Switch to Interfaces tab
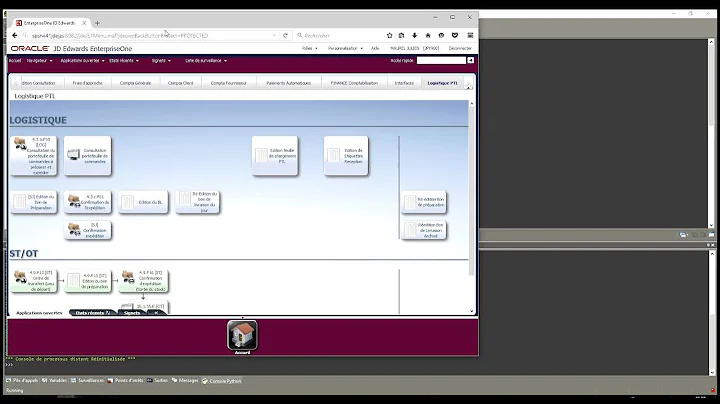The width and height of the screenshot is (720, 404). [x=404, y=83]
